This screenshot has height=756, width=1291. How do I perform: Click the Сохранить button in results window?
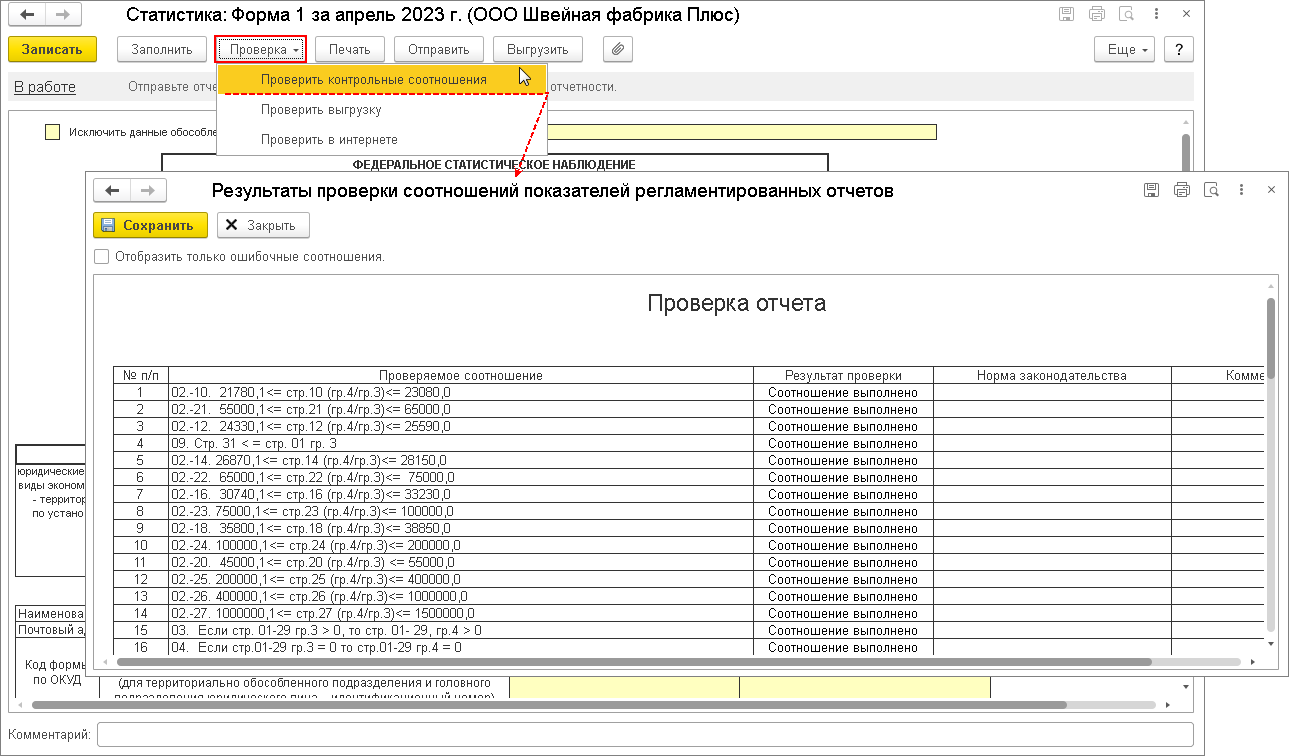point(150,225)
